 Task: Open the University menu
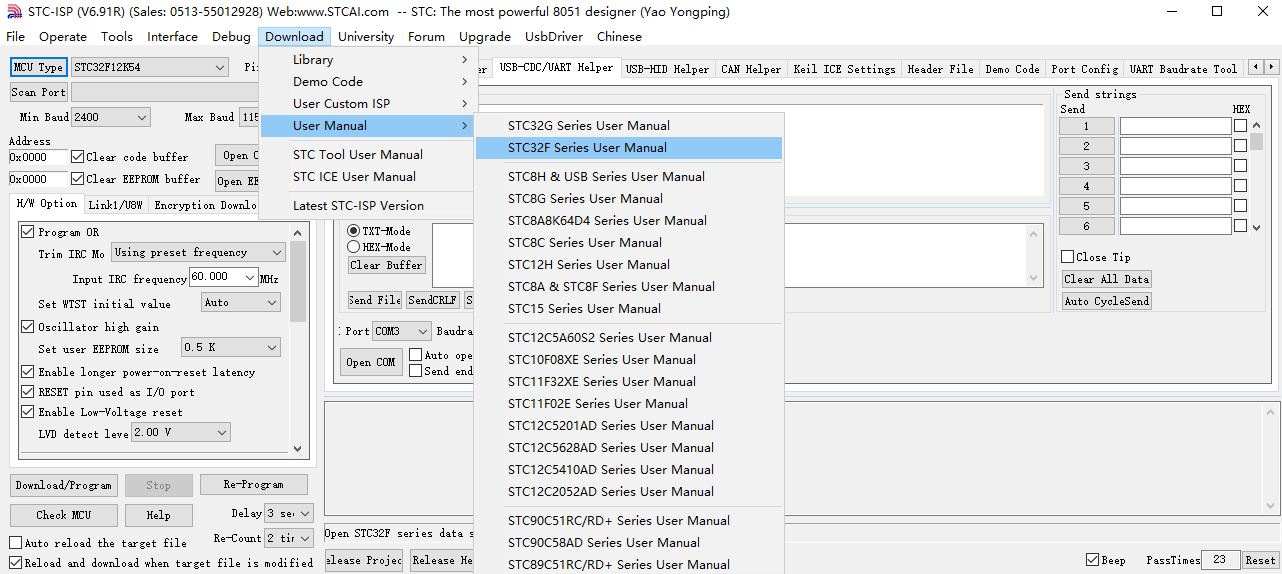pyautogui.click(x=366, y=37)
